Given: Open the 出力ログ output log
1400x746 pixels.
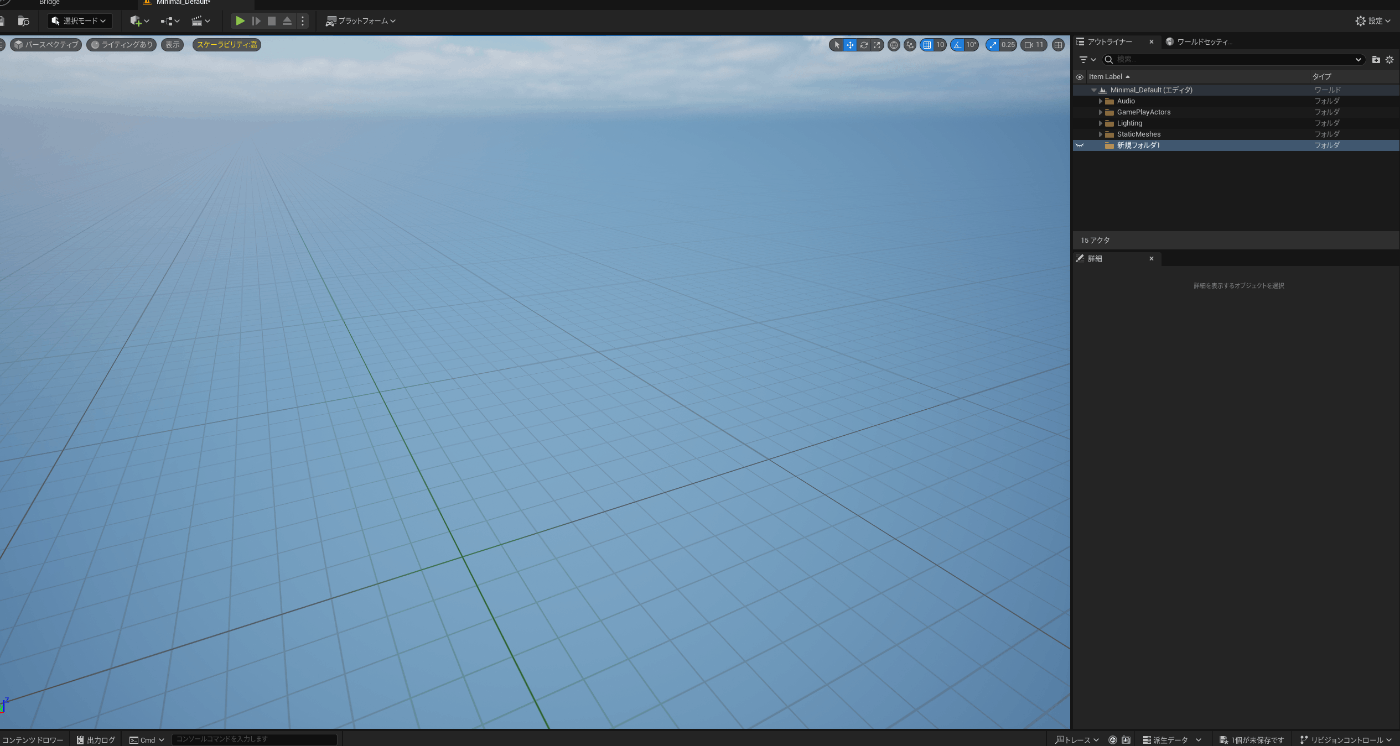Looking at the screenshot, I should (95, 740).
